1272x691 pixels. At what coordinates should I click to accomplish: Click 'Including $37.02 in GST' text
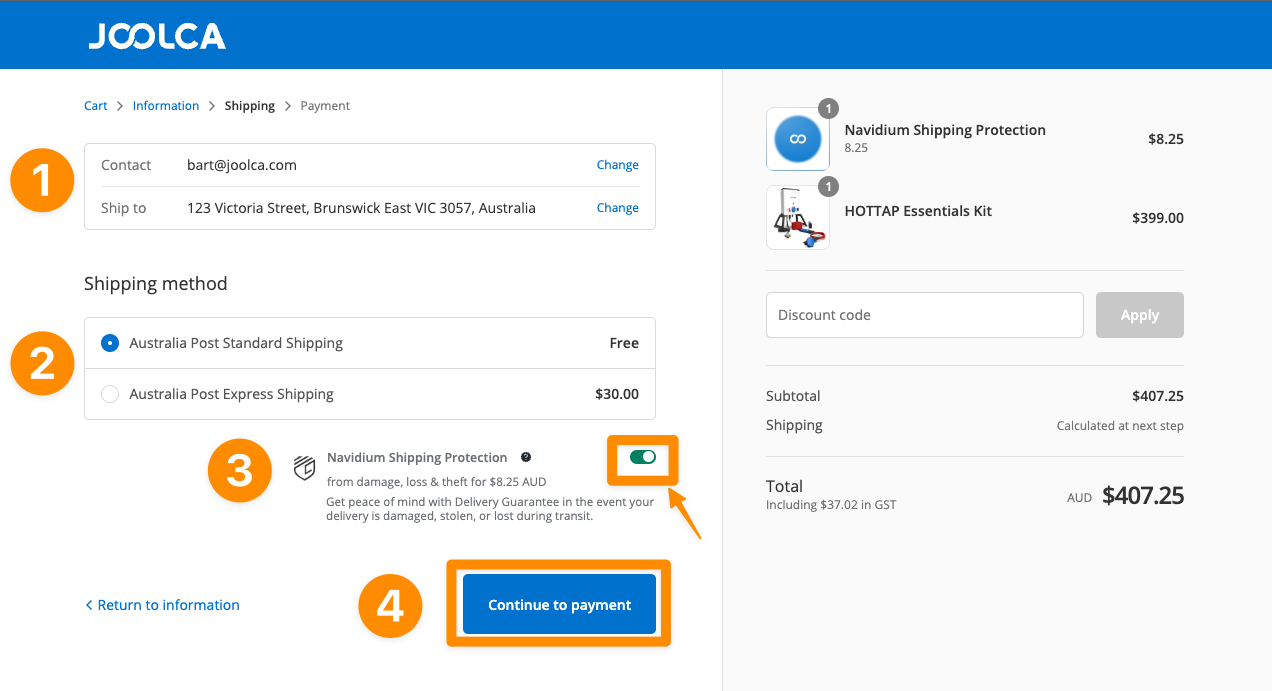[x=831, y=505]
